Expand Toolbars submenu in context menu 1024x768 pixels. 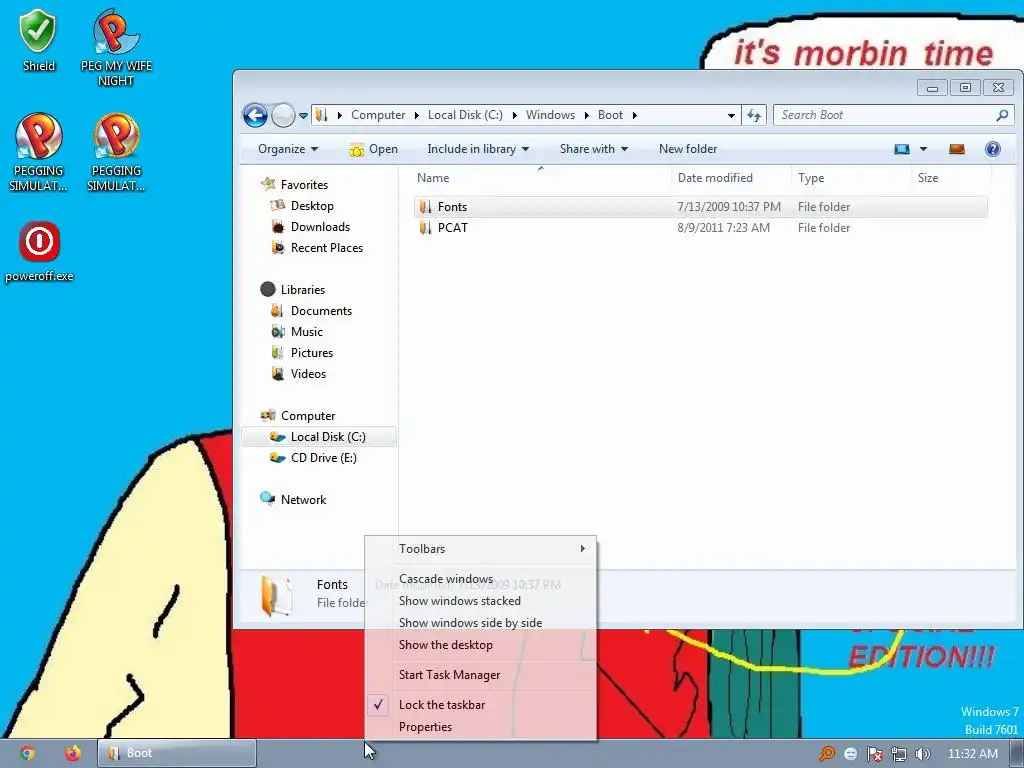481,549
